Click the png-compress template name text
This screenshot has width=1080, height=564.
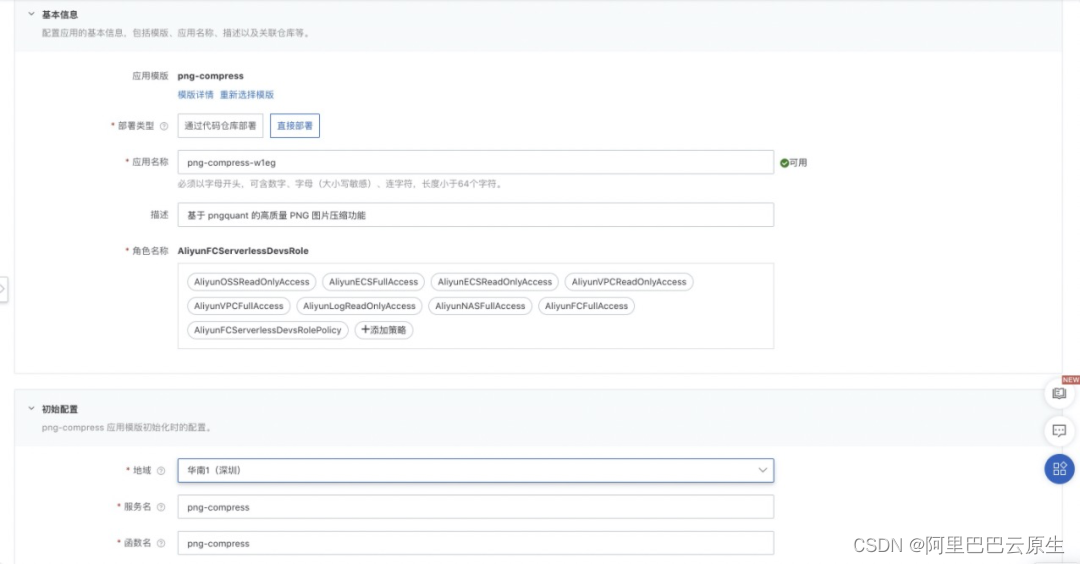coord(211,76)
